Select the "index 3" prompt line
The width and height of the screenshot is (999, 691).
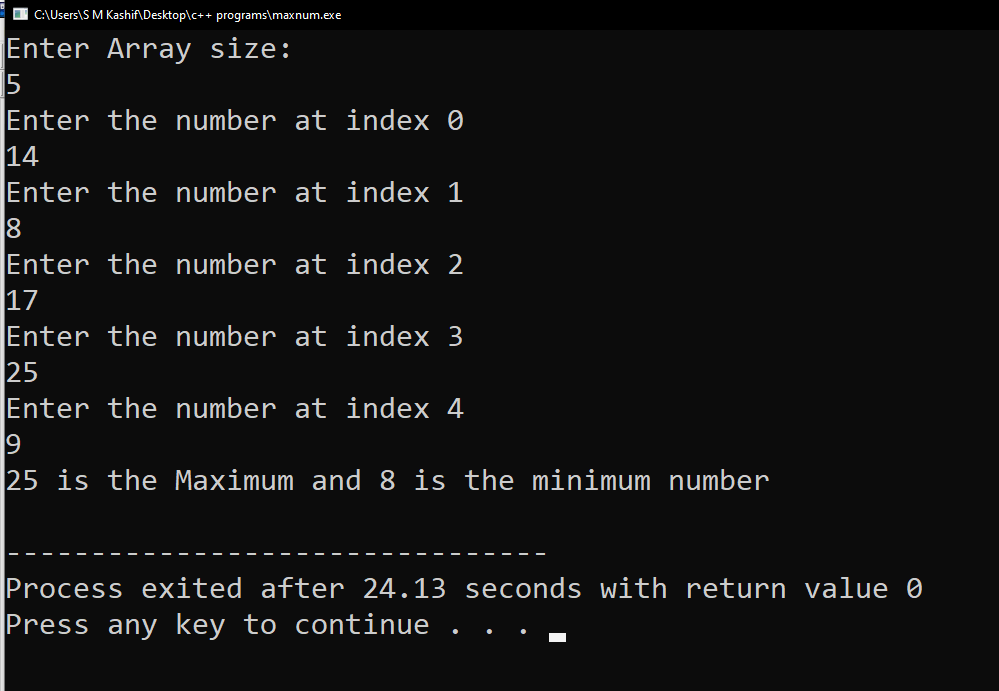point(234,336)
